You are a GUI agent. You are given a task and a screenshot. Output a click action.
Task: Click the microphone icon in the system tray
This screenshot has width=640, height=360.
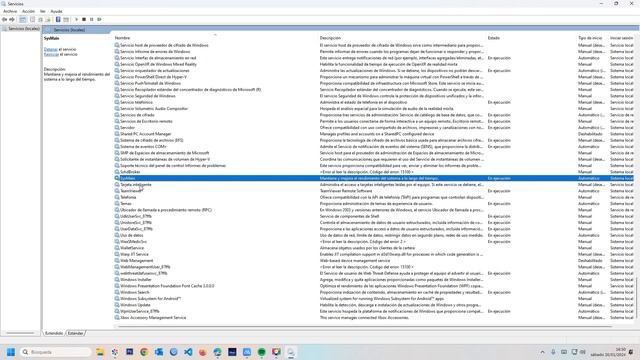point(553,352)
